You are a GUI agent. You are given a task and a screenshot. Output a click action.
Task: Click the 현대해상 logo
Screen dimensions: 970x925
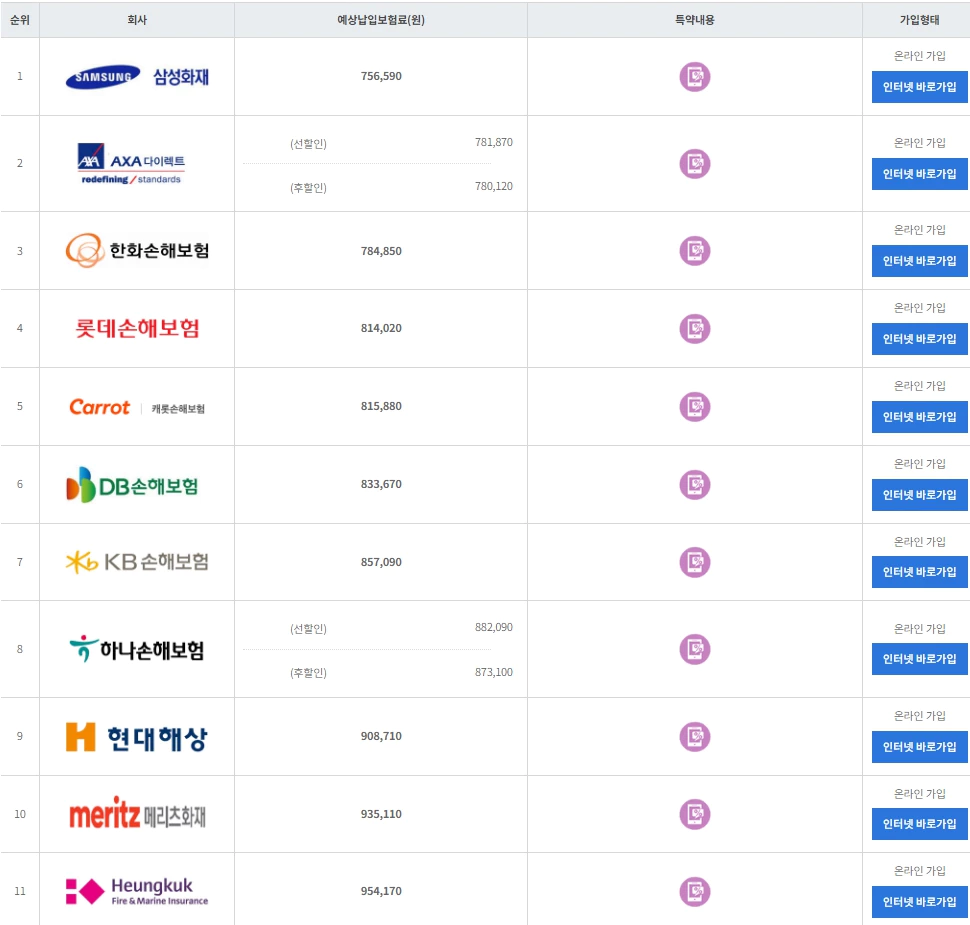coord(137,737)
